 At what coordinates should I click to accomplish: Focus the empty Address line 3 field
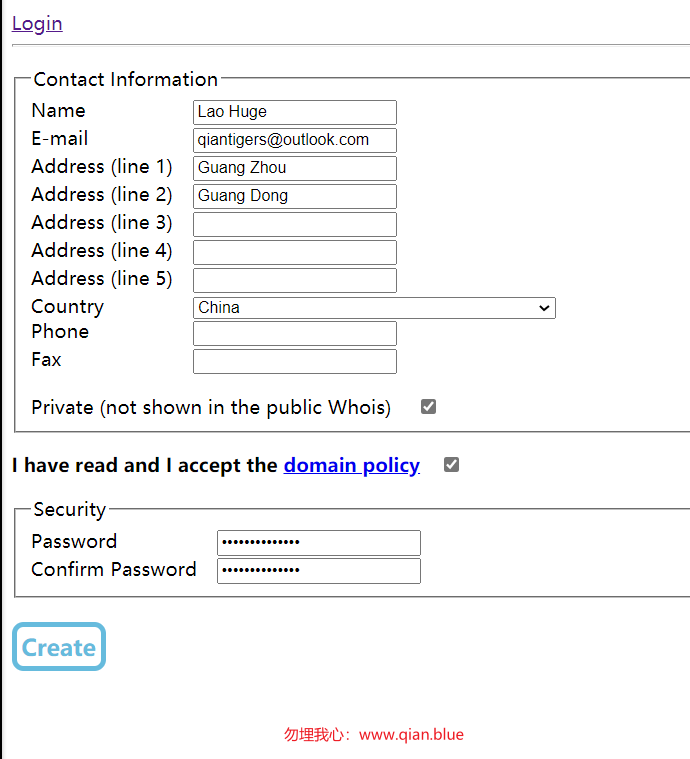[295, 224]
